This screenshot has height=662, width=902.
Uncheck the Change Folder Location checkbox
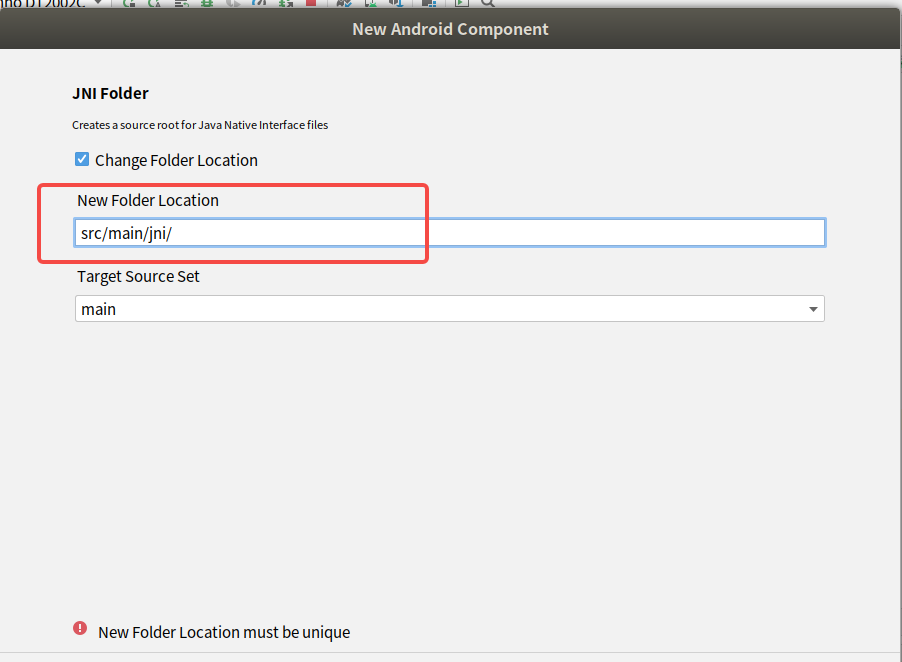click(x=82, y=158)
